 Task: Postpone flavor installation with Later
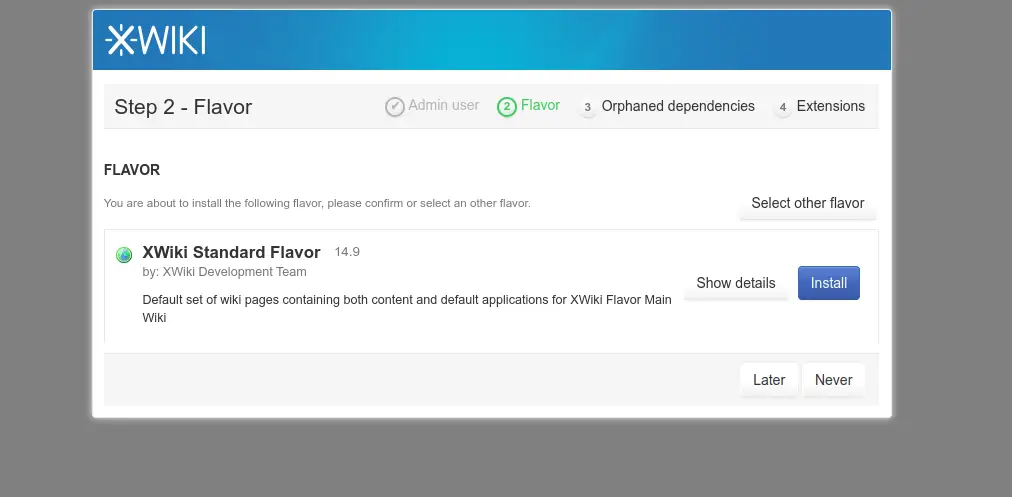click(769, 380)
